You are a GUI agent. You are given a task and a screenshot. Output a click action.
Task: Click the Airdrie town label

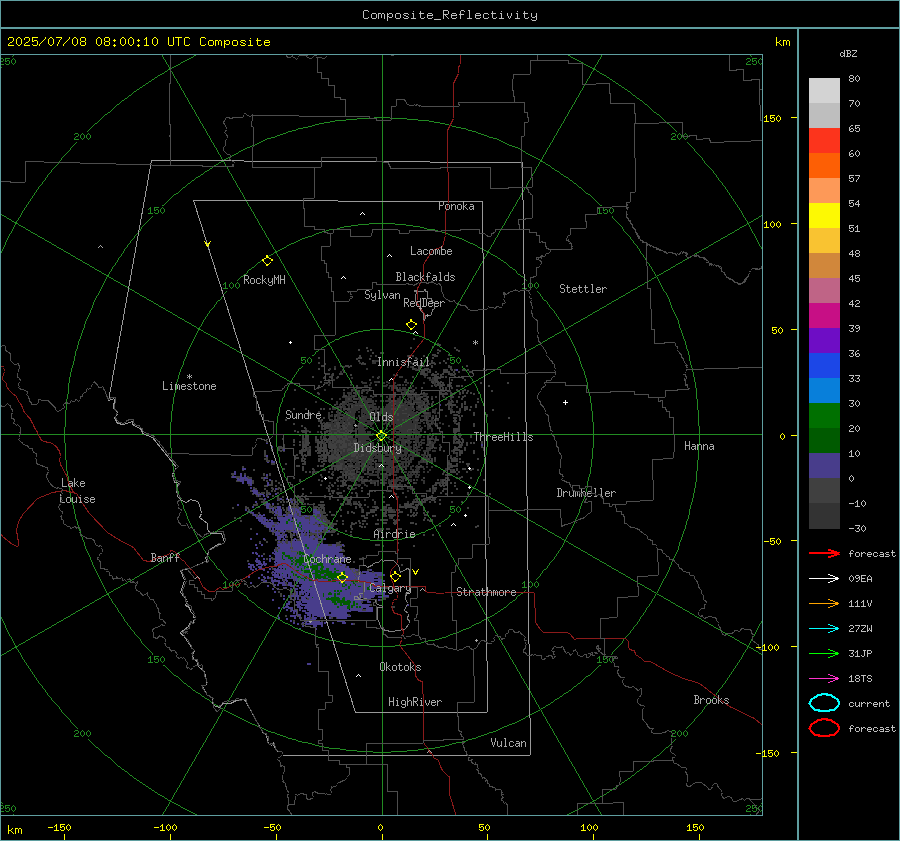point(394,534)
